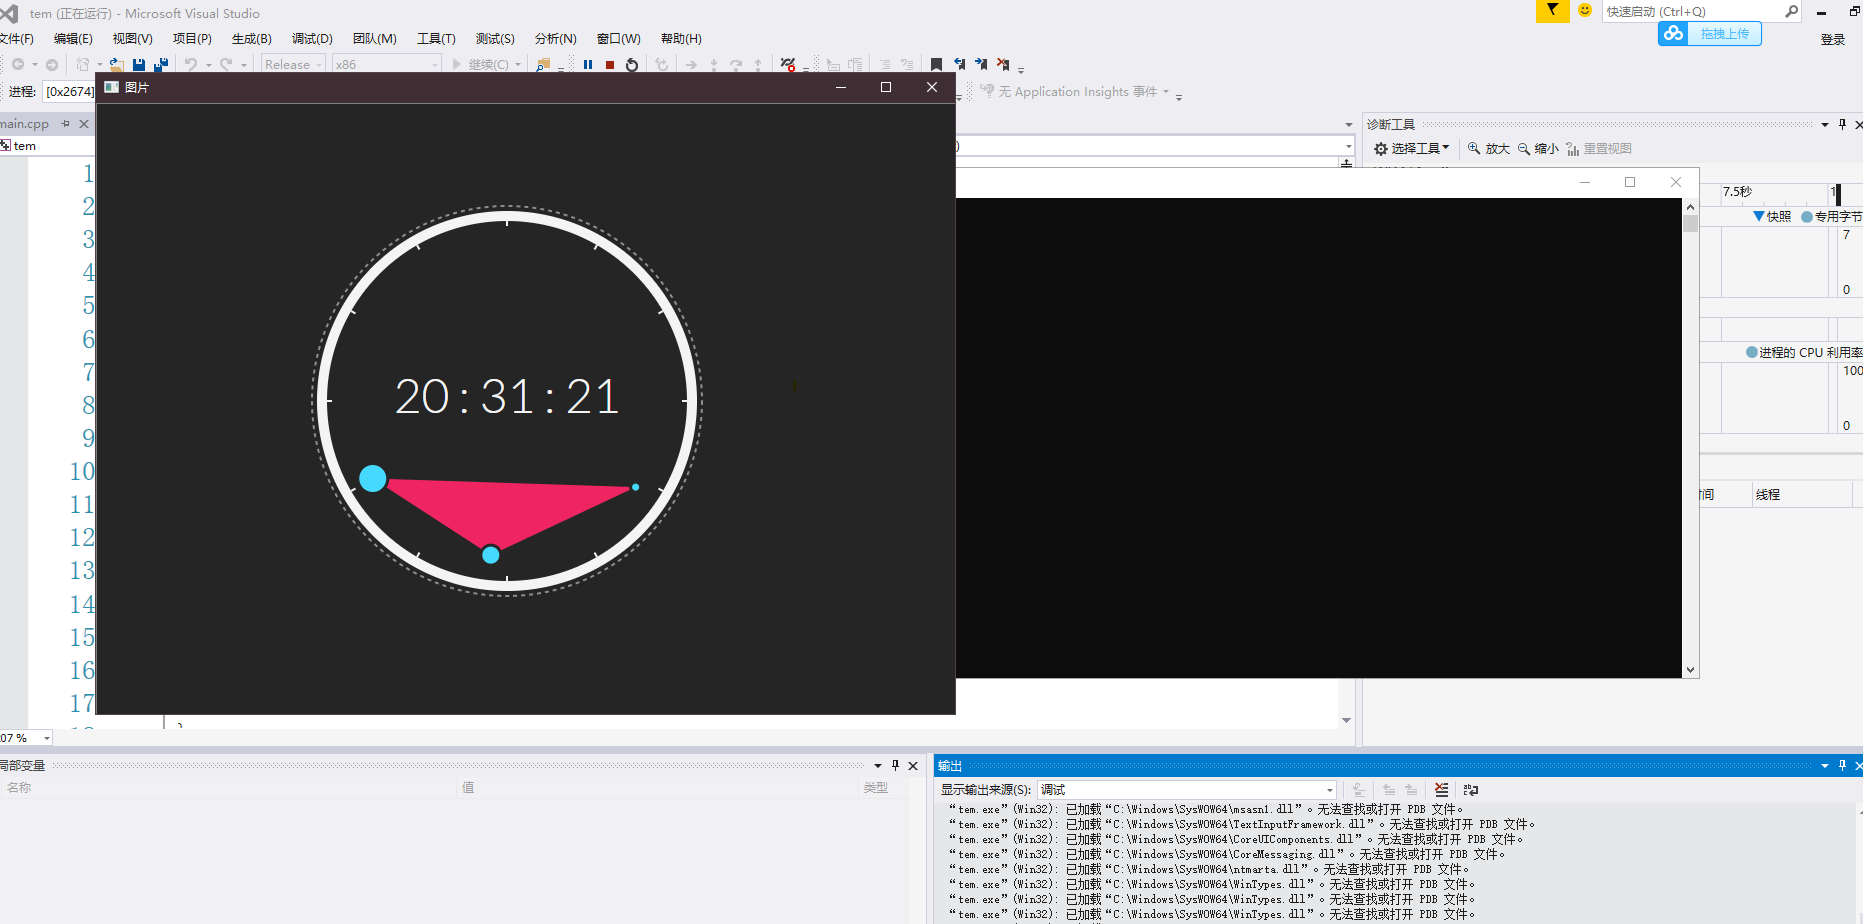Pause debugging with the Break All icon

point(588,64)
